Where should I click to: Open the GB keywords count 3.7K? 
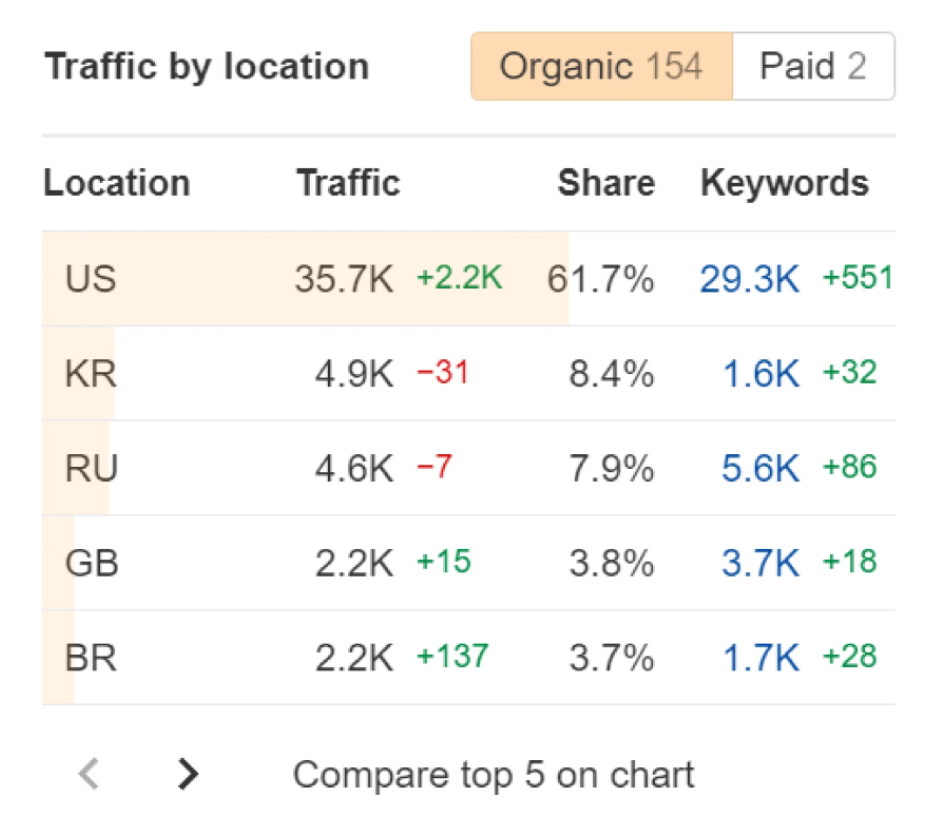[x=760, y=564]
